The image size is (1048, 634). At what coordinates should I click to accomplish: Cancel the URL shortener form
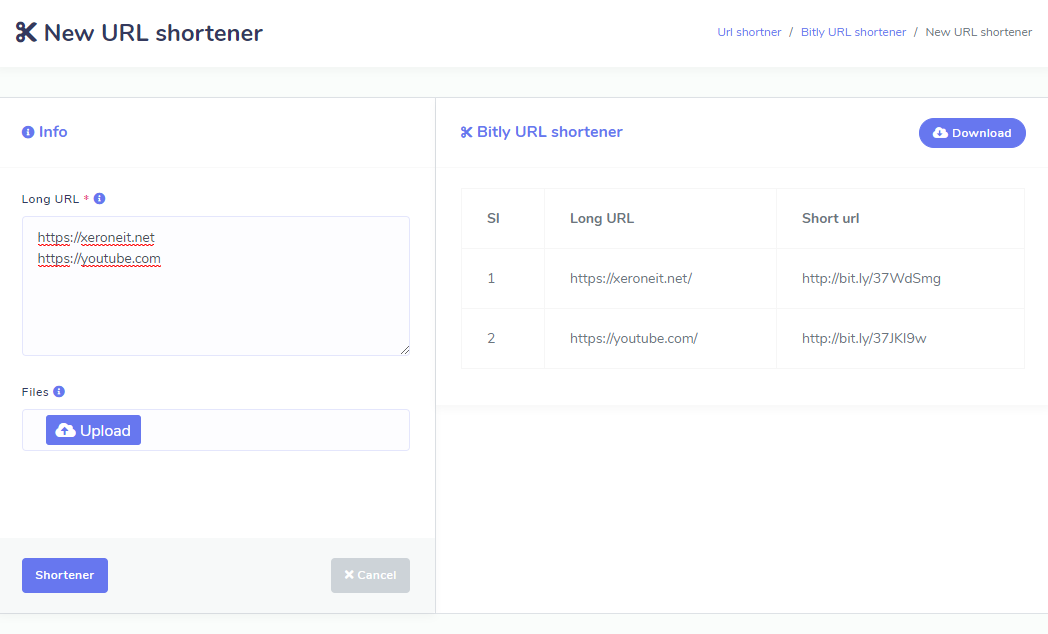(x=370, y=575)
